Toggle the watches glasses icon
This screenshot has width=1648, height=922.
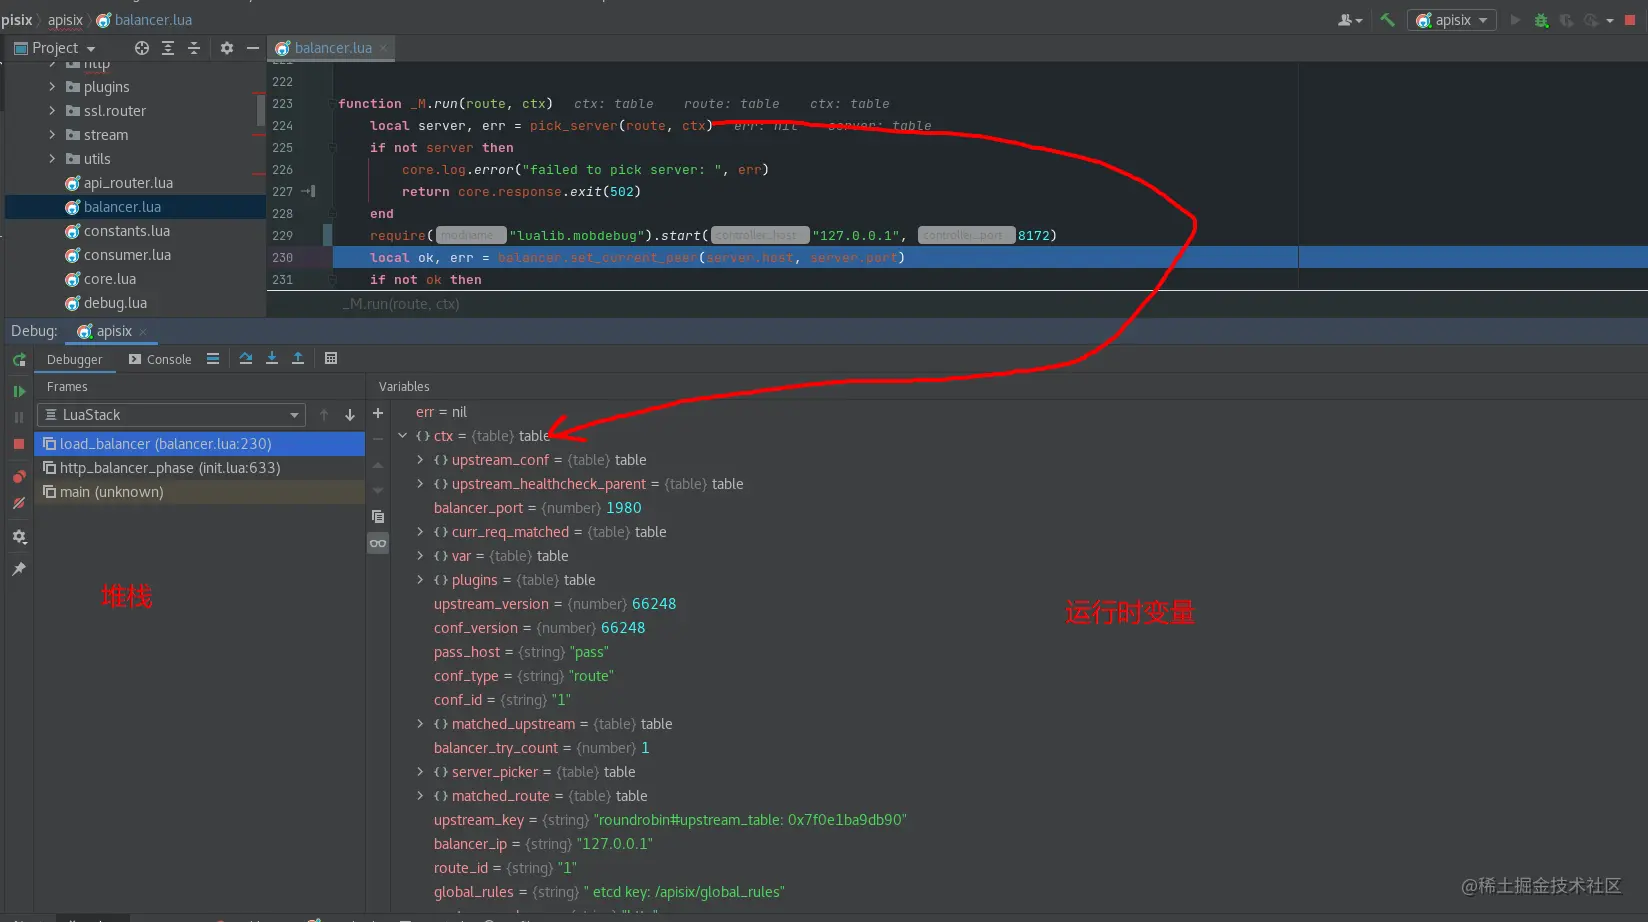[378, 543]
